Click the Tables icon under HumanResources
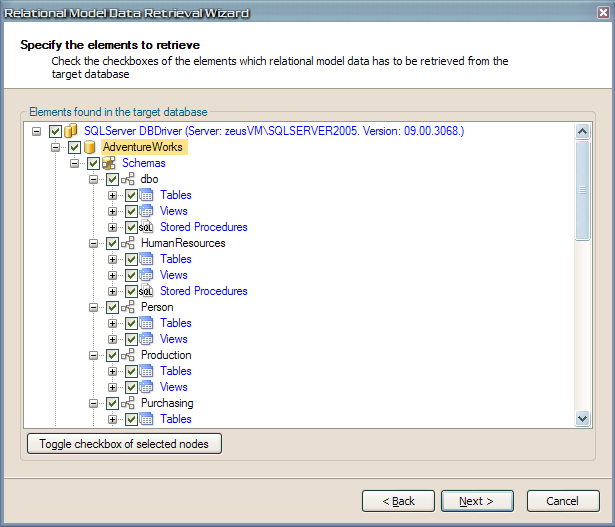The image size is (615, 527). point(147,259)
